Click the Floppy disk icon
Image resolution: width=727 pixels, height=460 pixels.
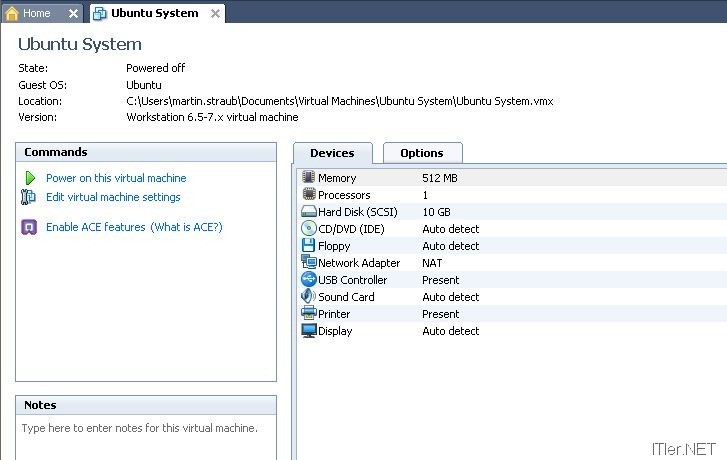click(308, 245)
